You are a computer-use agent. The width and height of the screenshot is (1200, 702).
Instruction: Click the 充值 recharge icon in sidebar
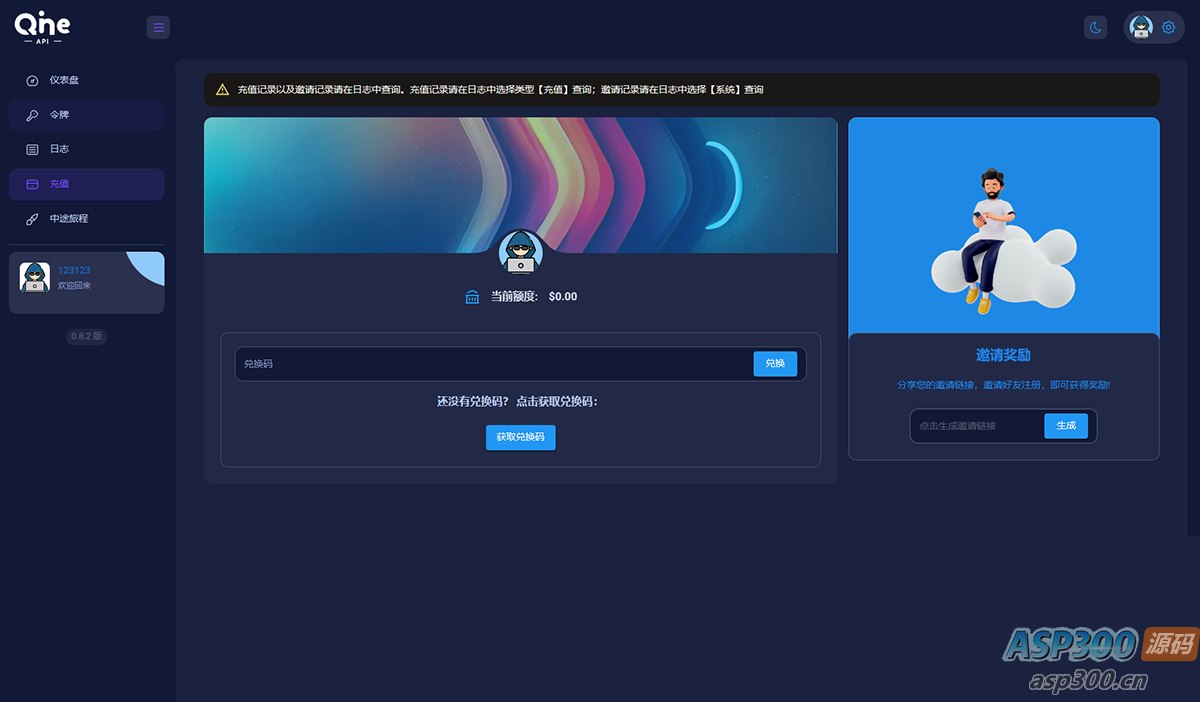click(x=31, y=184)
